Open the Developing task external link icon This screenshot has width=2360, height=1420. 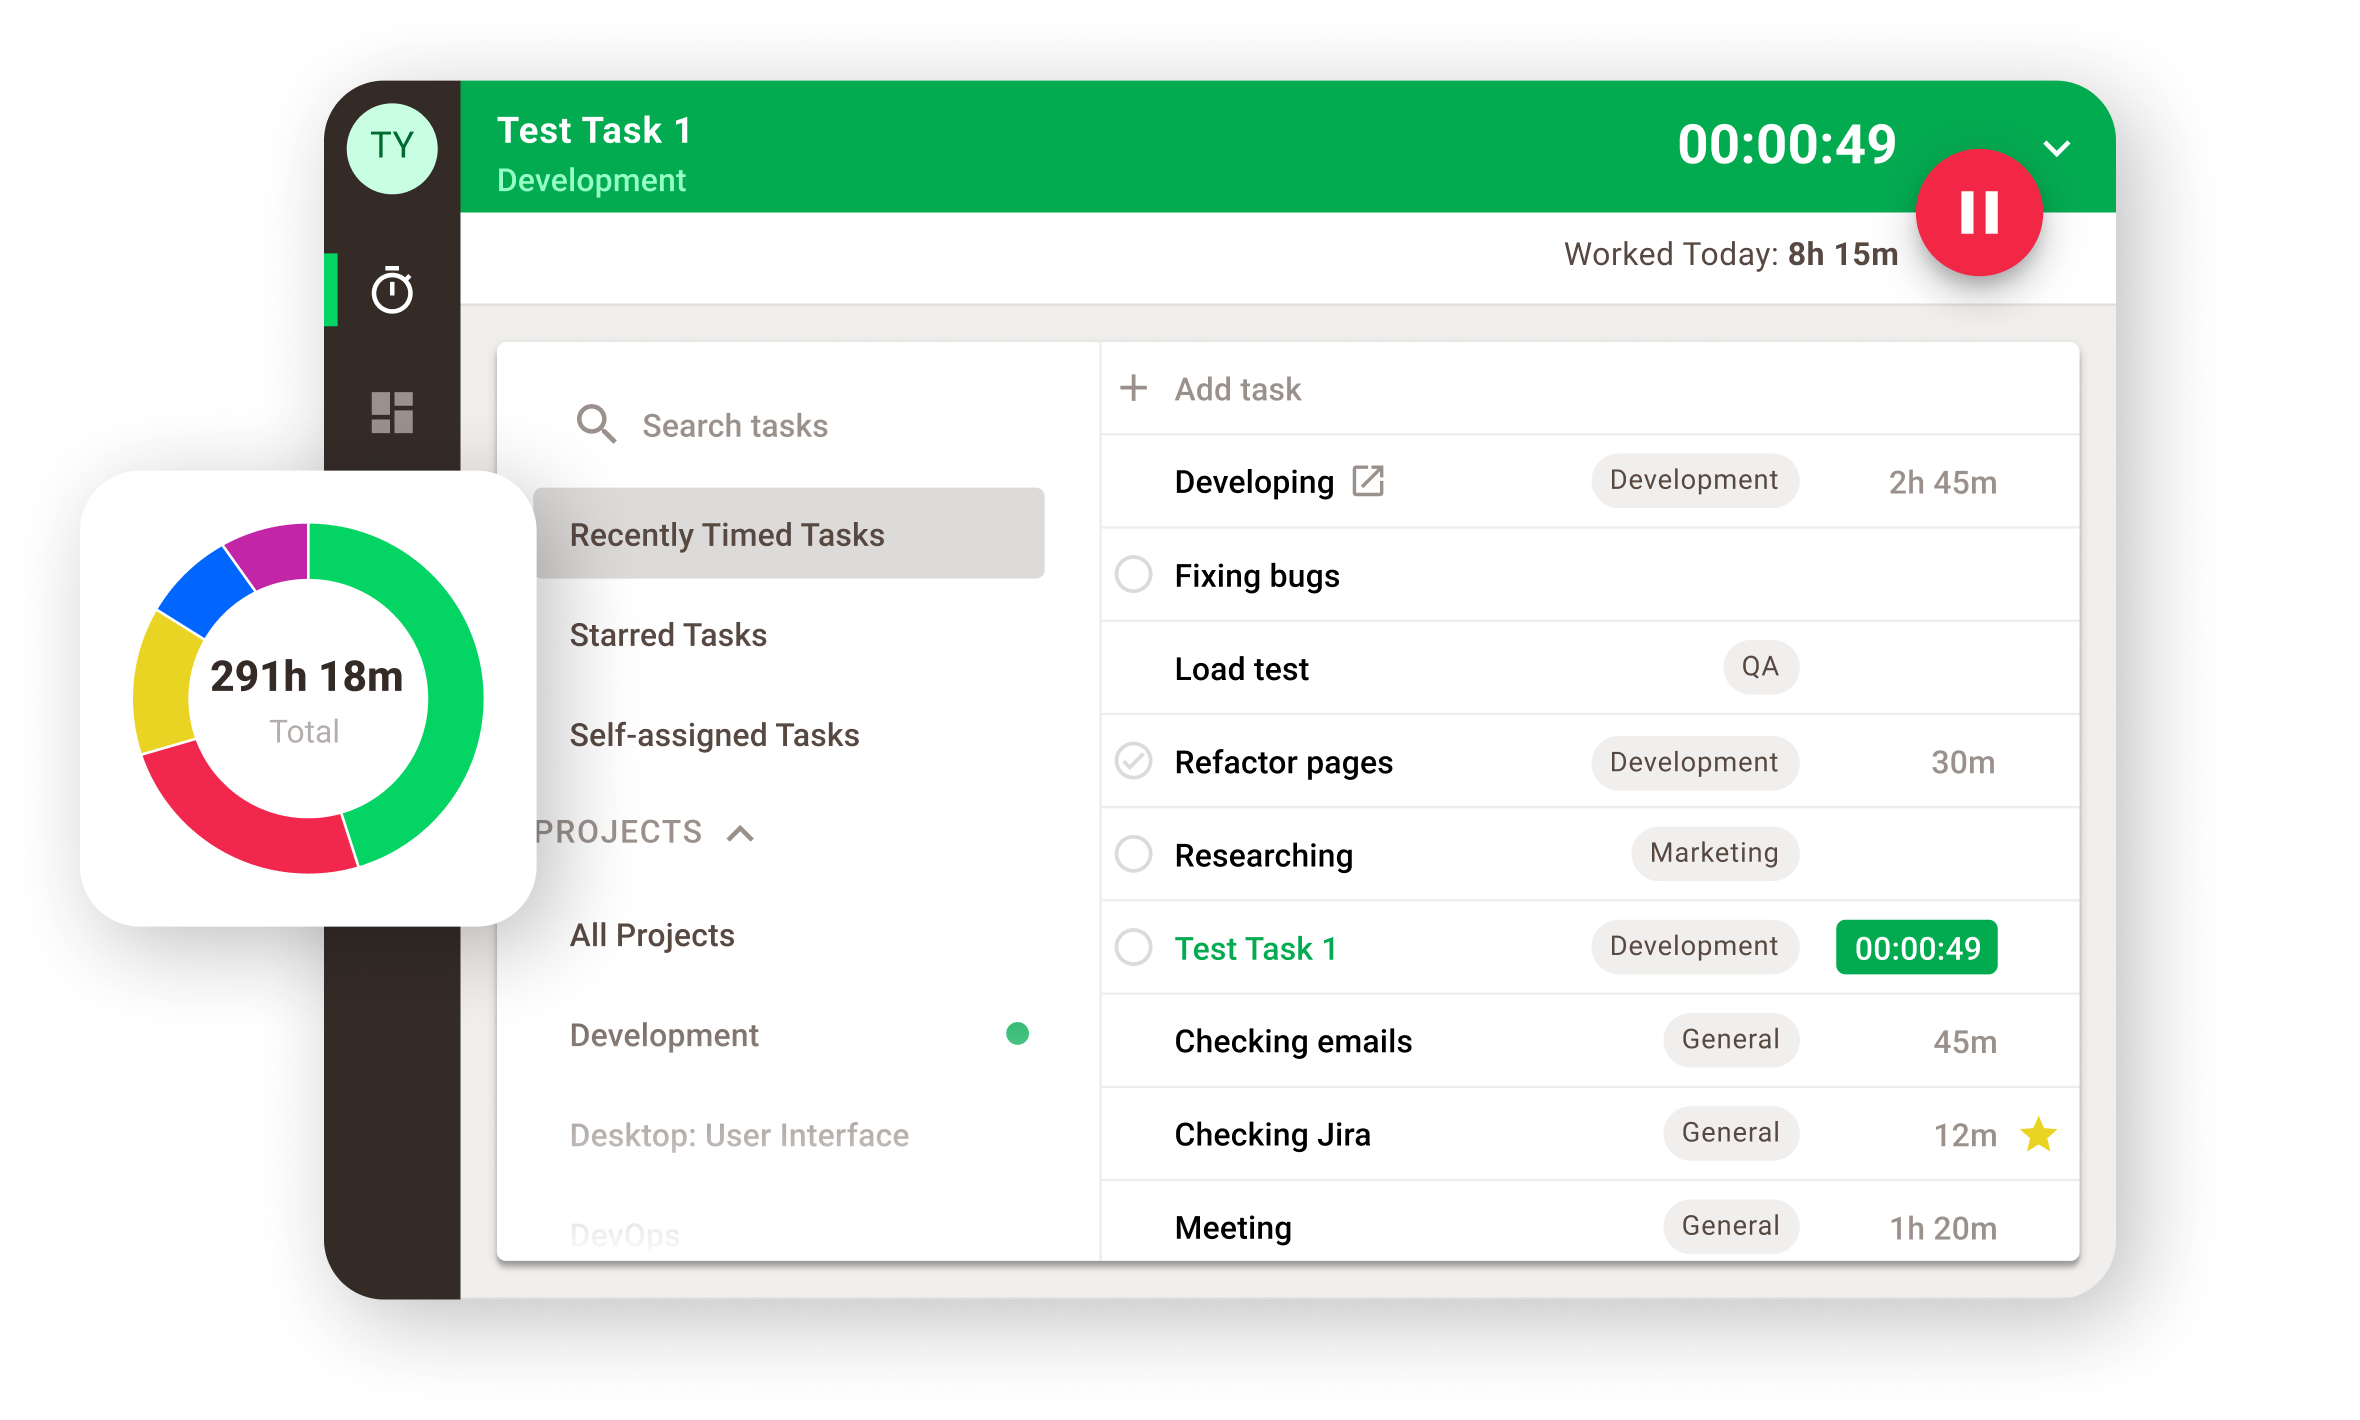1368,481
